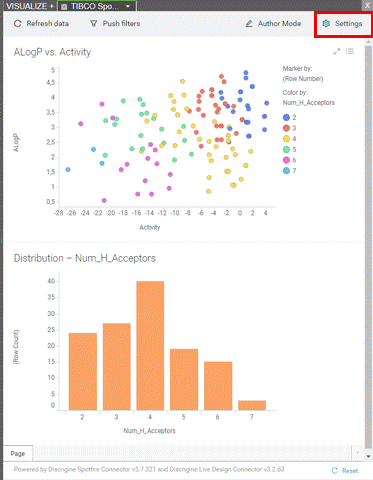The image size is (373, 480).
Task: Click the Author Mode pencil icon
Action: [249, 24]
